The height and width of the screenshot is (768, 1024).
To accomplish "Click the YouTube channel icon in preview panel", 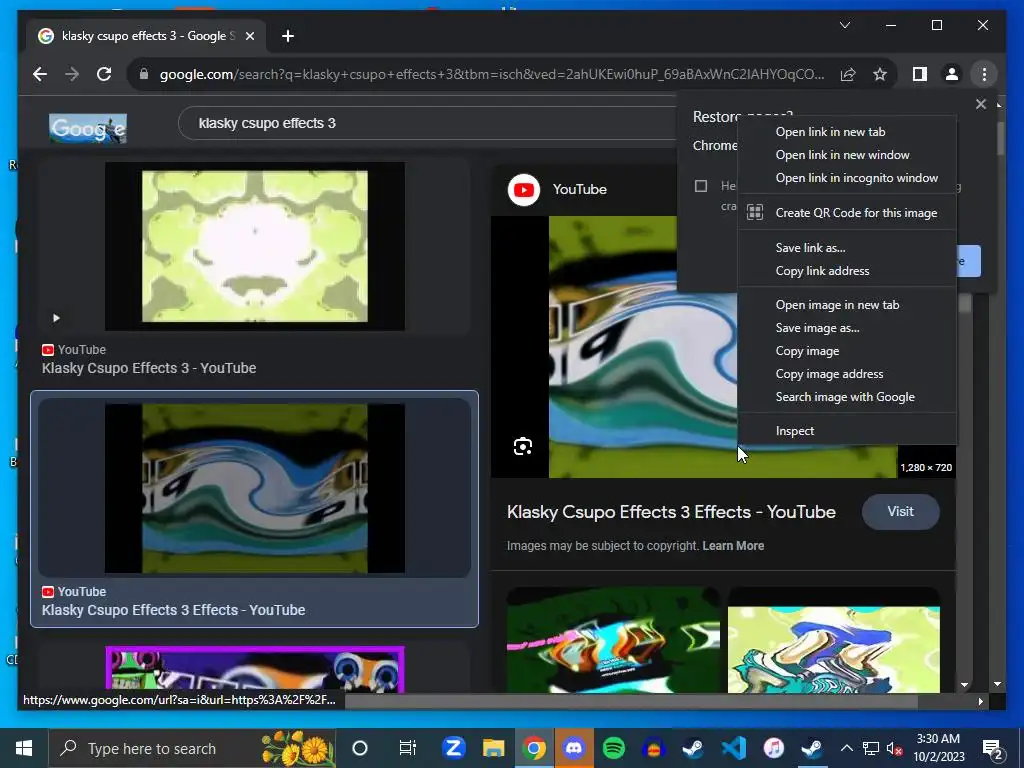I will pyautogui.click(x=524, y=189).
